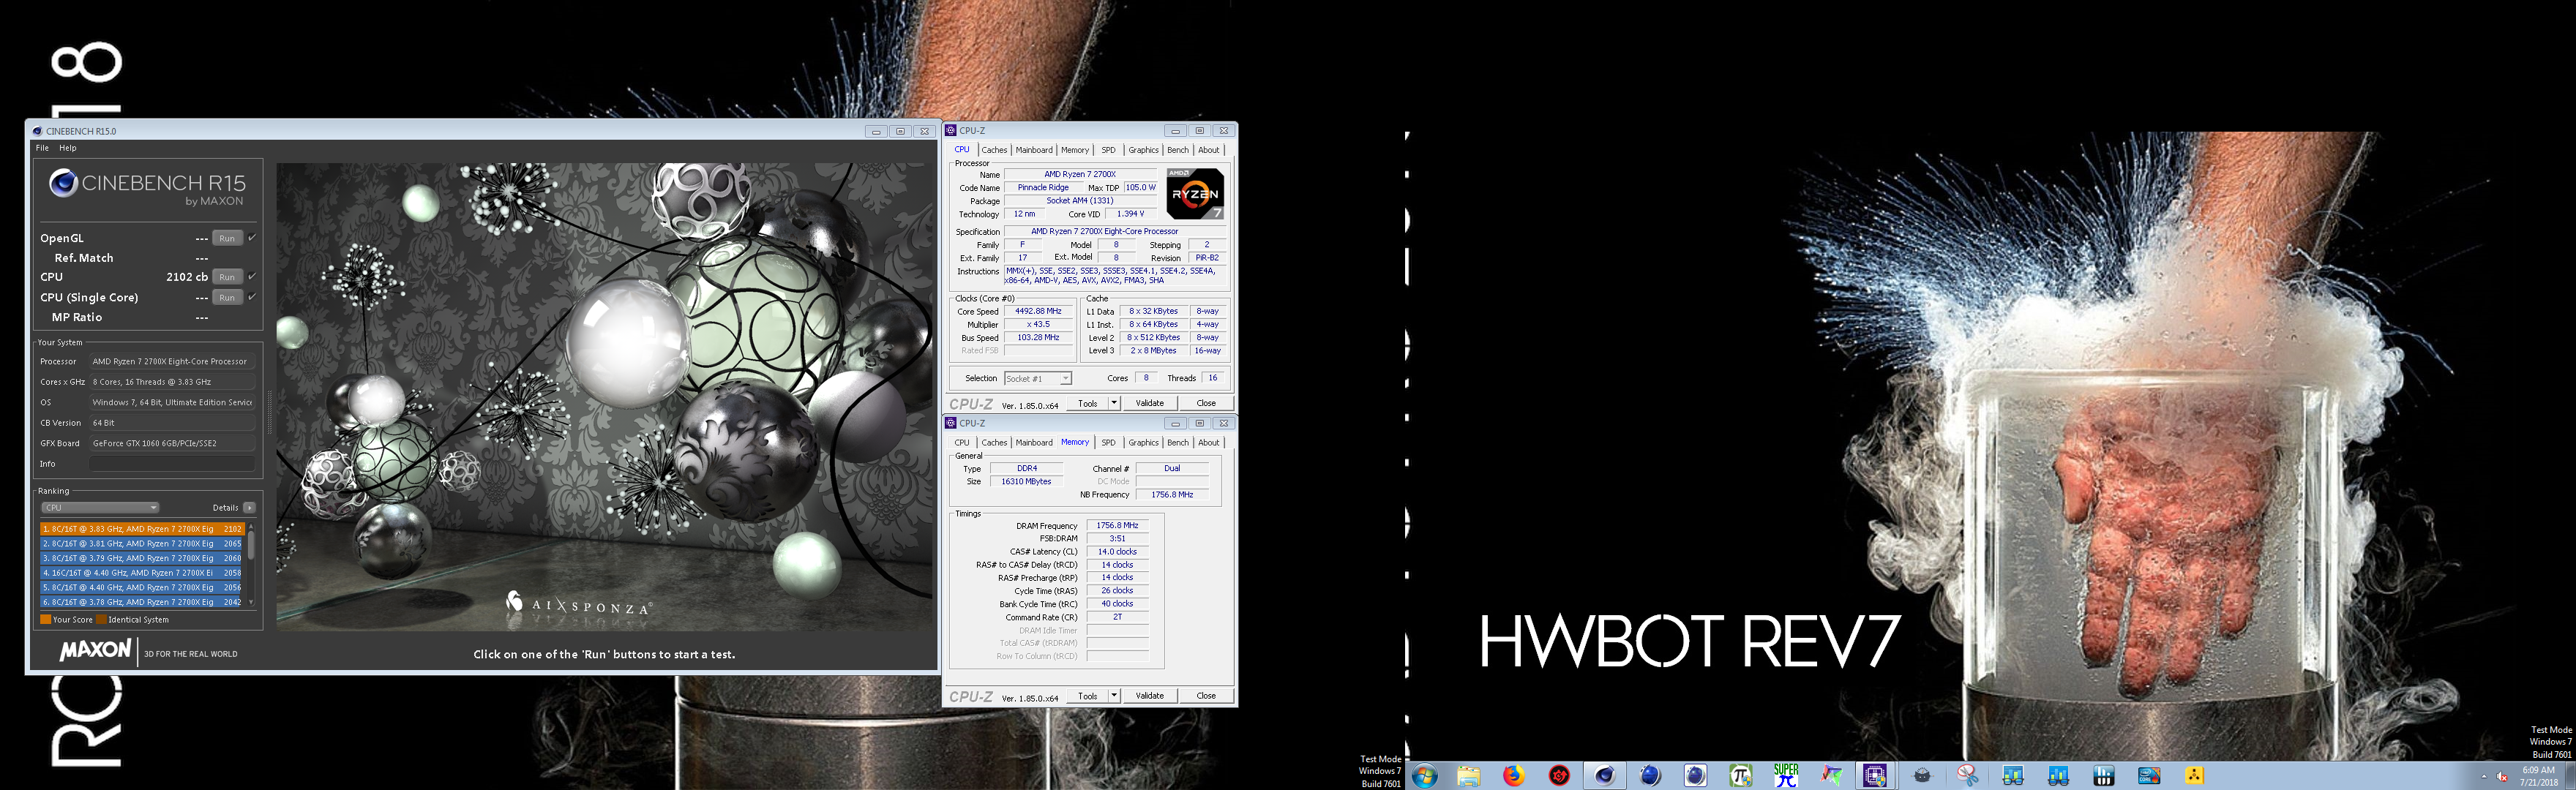The image size is (2576, 790).
Task: Toggle the OpenGL test checkbox
Action: [252, 238]
